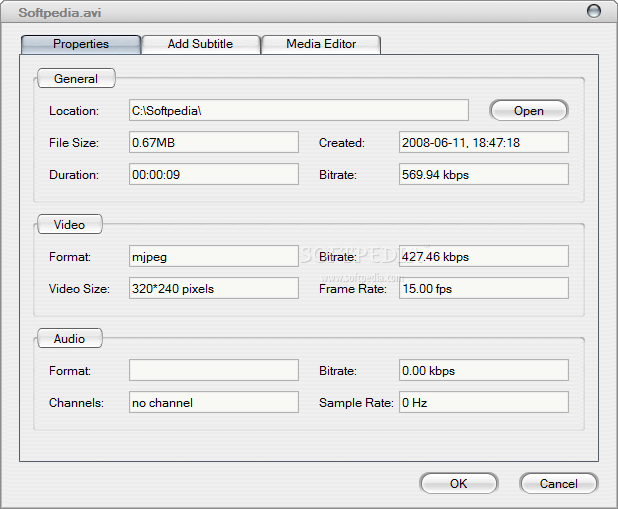
Task: Click the Video group header label
Action: click(x=70, y=224)
